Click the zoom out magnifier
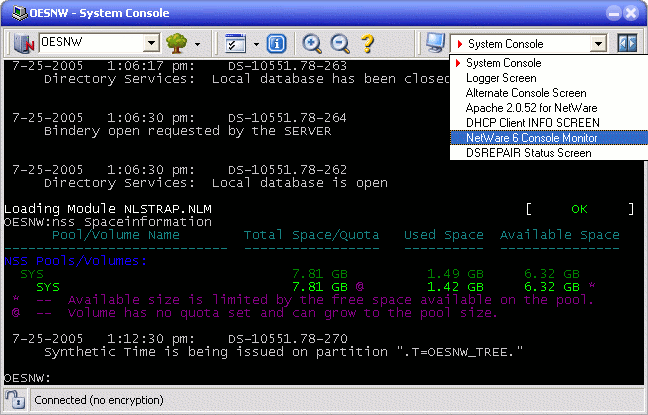 [x=339, y=44]
